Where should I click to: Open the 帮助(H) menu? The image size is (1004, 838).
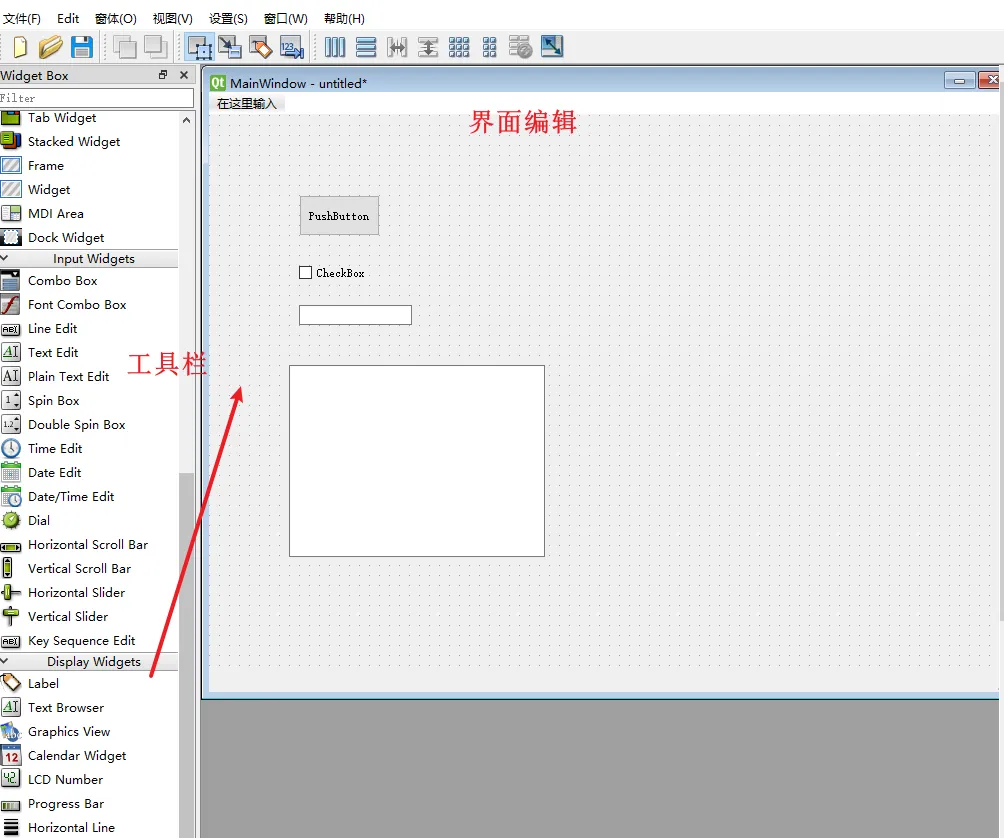344,19
